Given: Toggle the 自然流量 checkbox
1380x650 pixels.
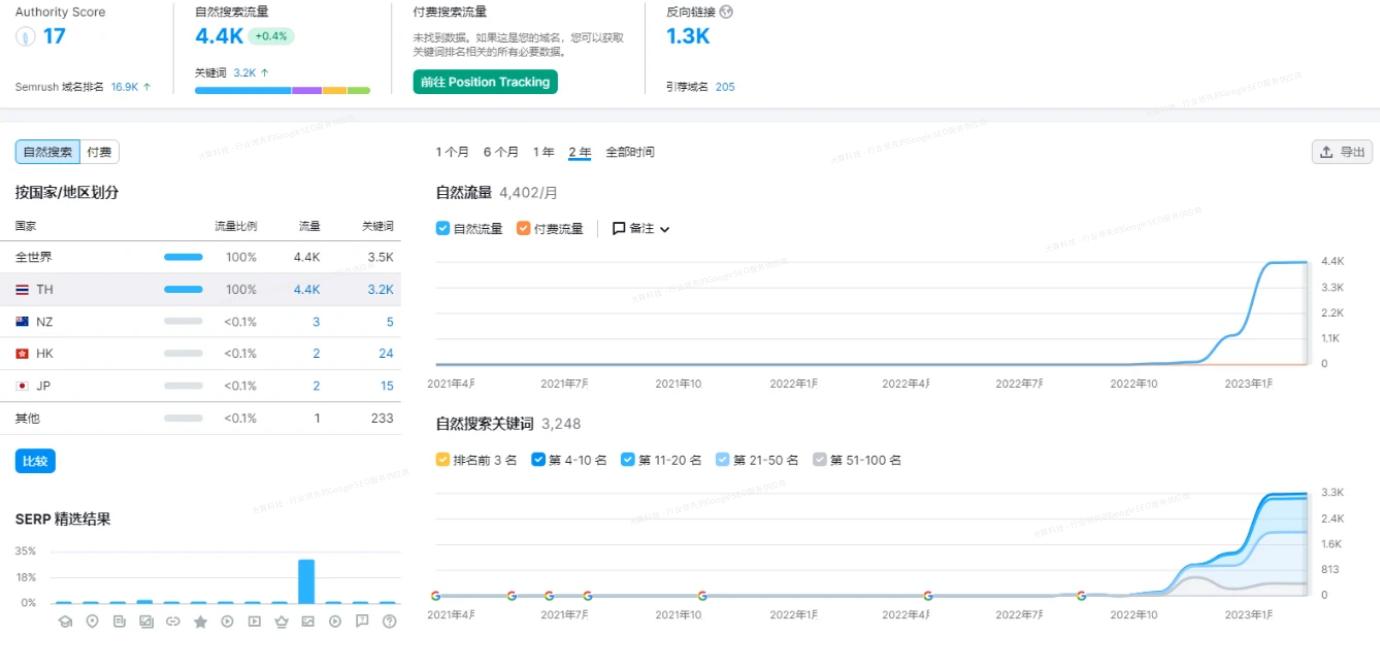Looking at the screenshot, I should pos(441,228).
